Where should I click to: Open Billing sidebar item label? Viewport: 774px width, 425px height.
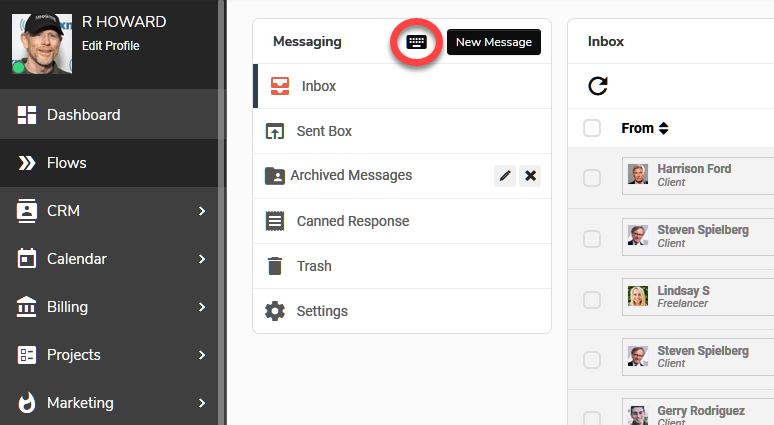[x=67, y=307]
